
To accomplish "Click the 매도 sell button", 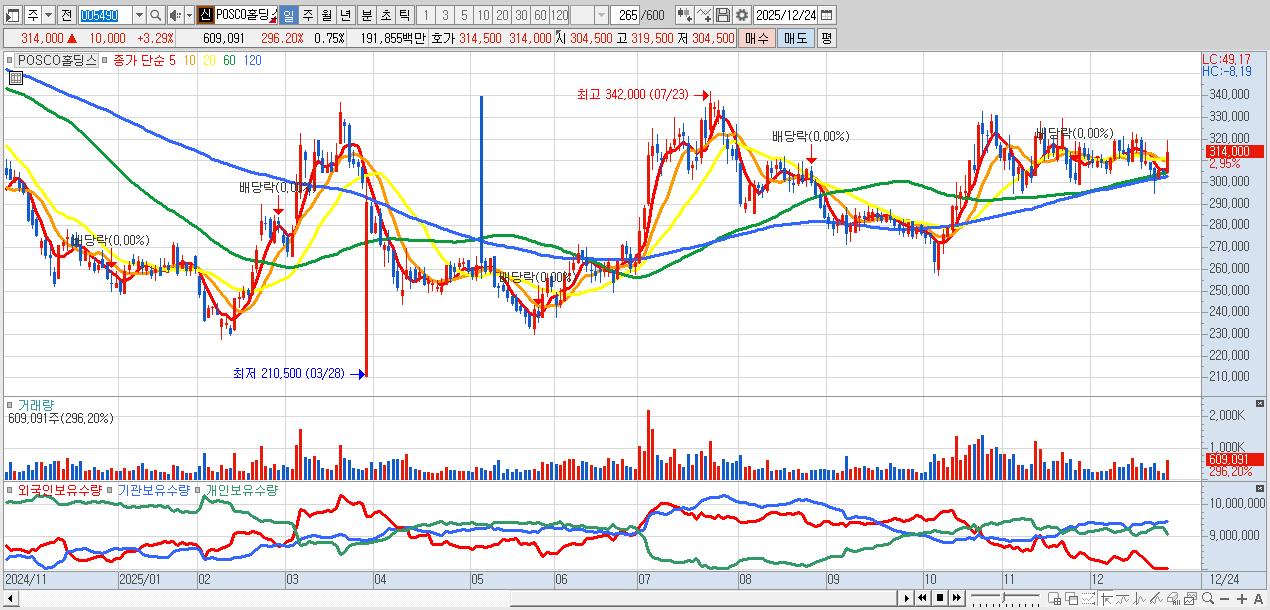I will [796, 38].
